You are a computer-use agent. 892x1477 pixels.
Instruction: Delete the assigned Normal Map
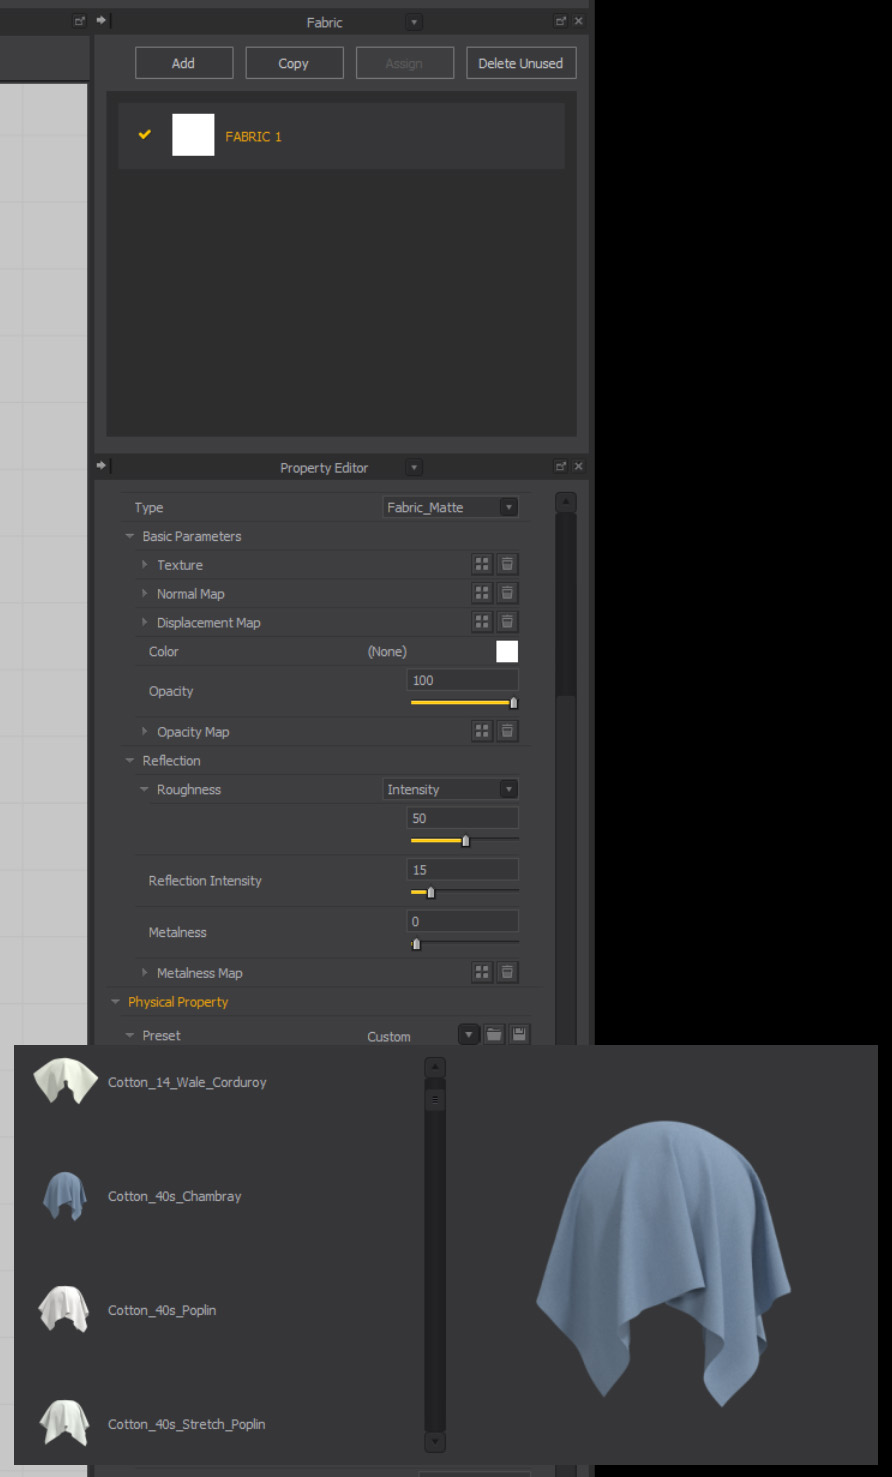(x=507, y=592)
